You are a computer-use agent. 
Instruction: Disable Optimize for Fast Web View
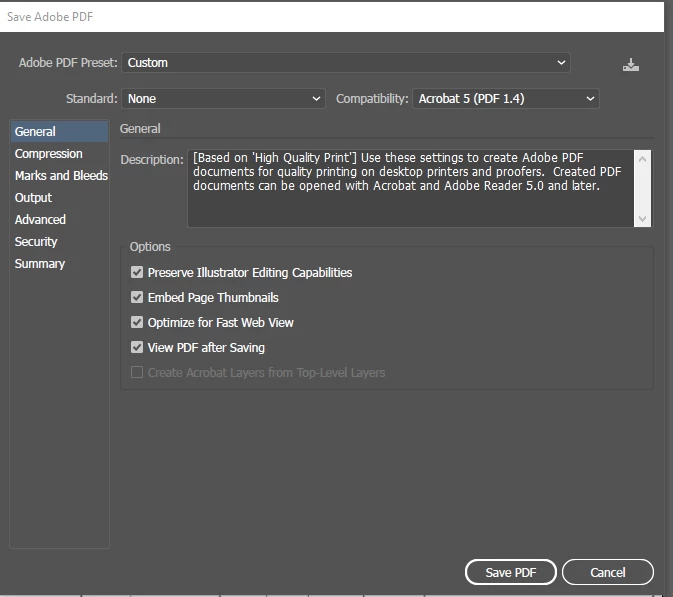(137, 322)
